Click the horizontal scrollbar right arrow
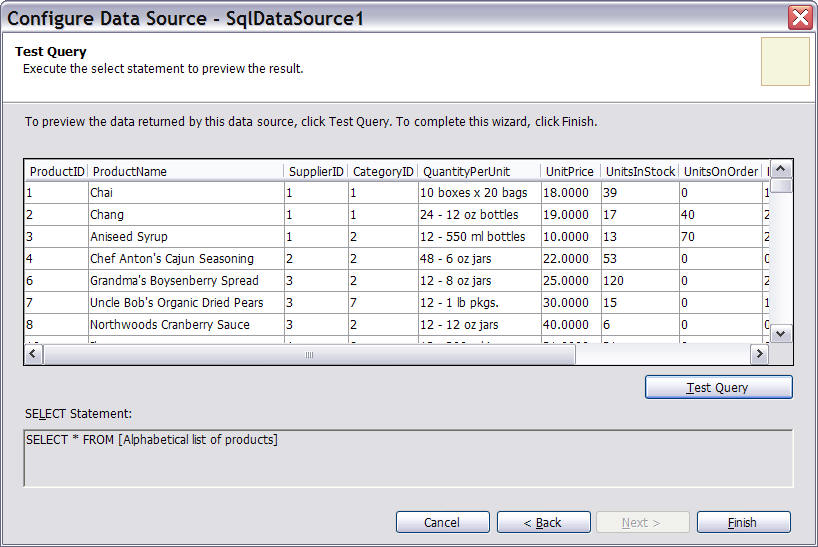The image size is (818, 547). point(759,354)
